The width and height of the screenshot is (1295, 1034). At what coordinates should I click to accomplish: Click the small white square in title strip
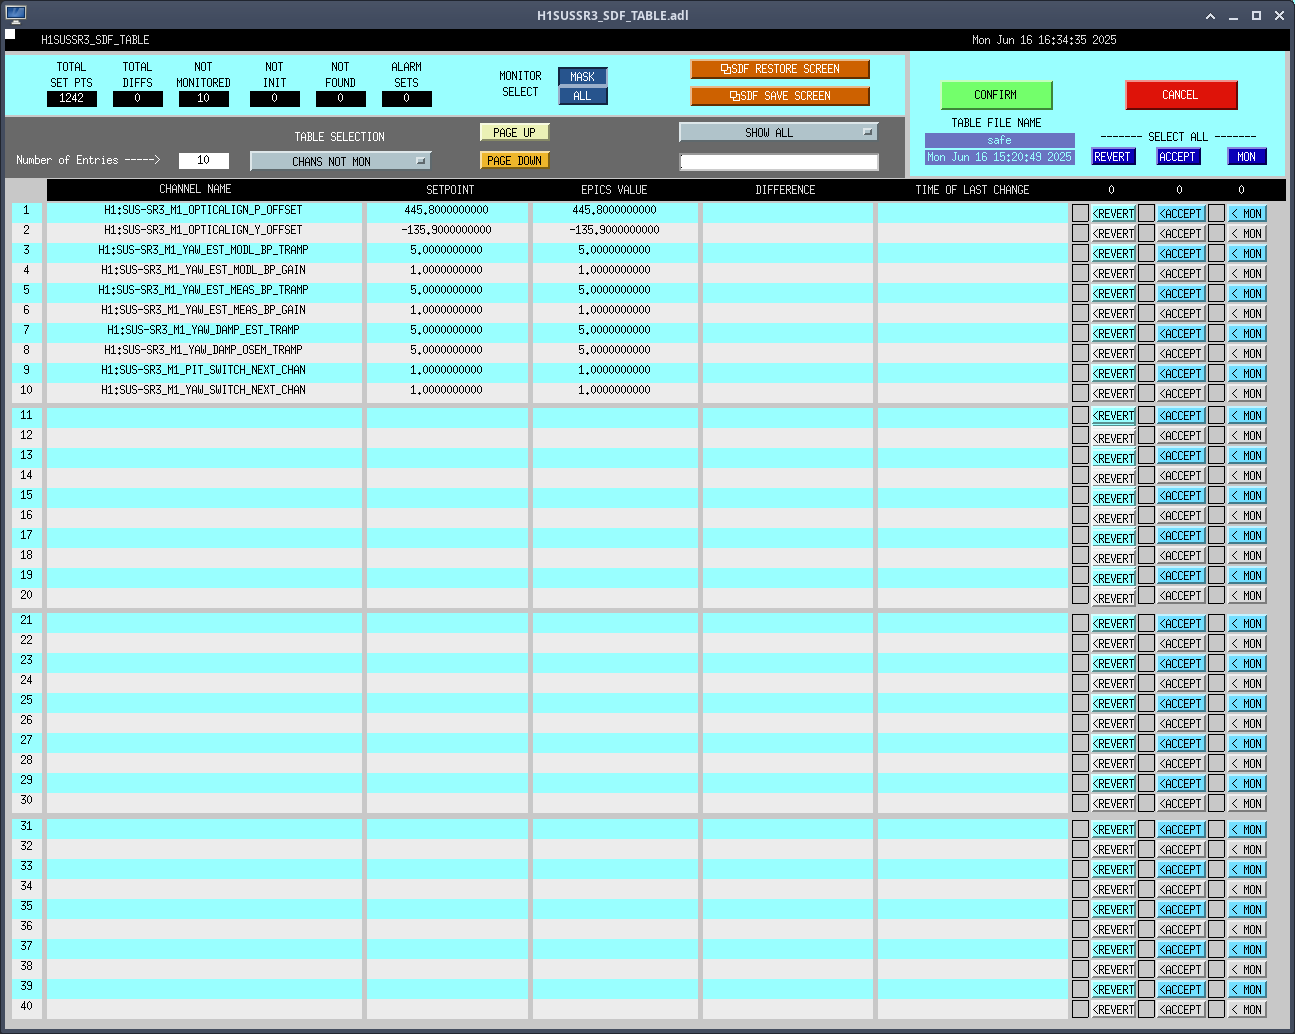pos(10,34)
